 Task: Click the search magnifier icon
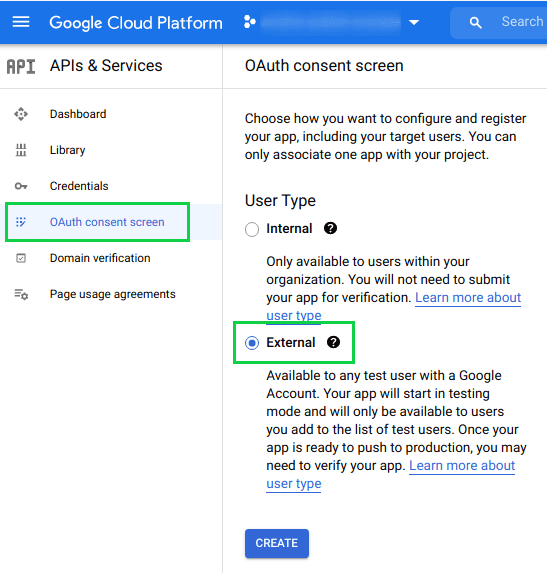click(x=475, y=23)
